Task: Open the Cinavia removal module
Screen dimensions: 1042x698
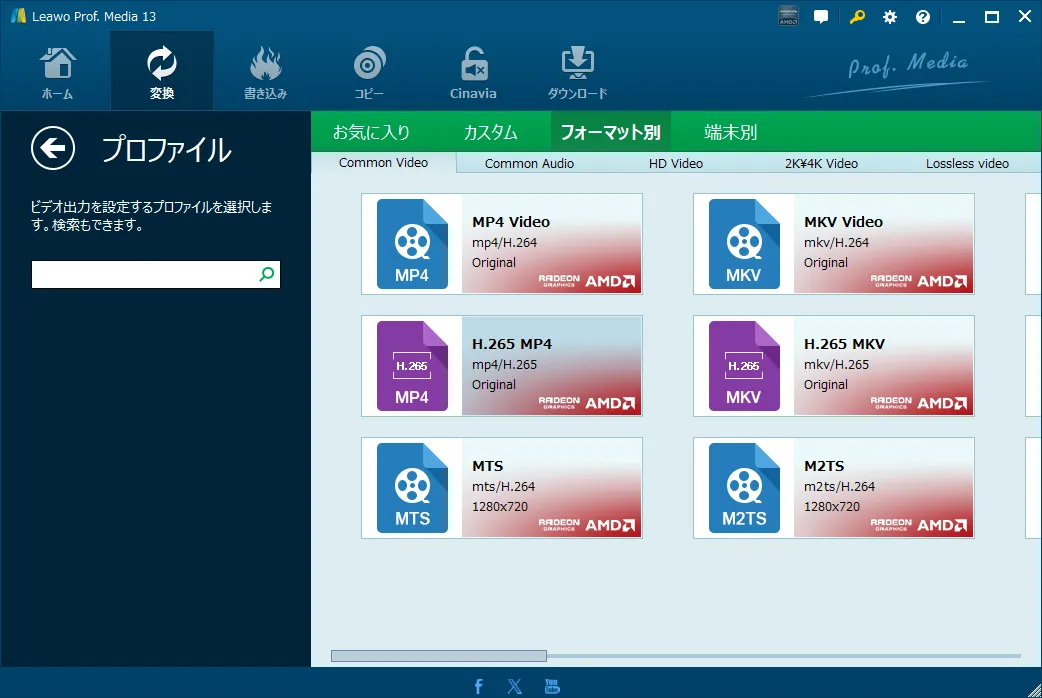Action: click(473, 72)
